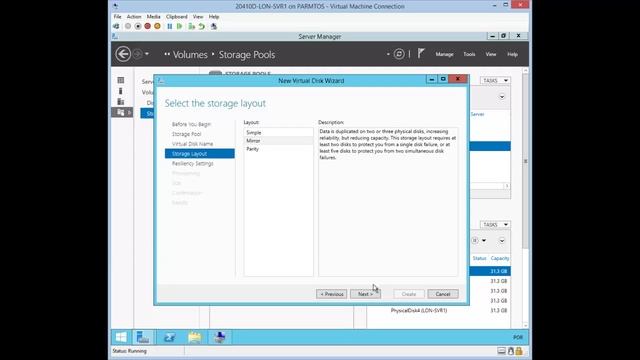Click the VM Start toolbar icon
640x360 pixels.
(x=128, y=27)
